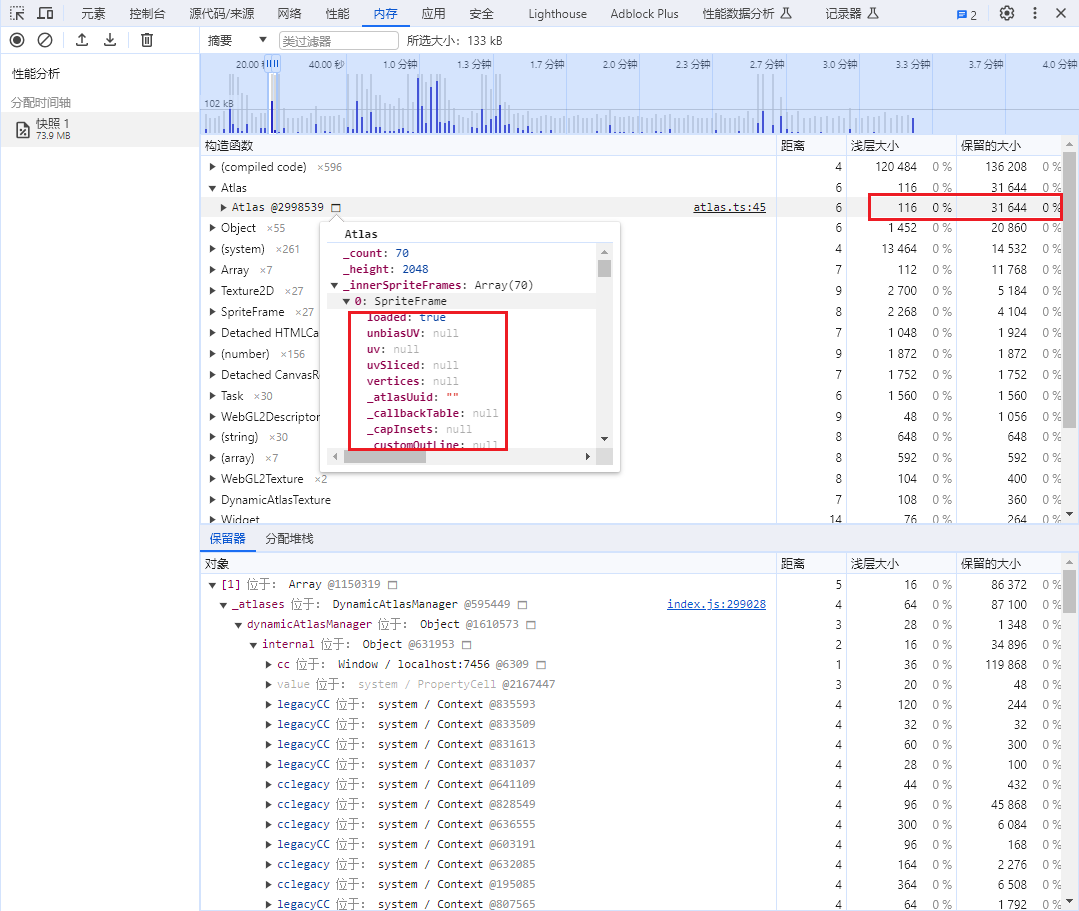
Task: Expand the (compiled code) row
Action: (212, 167)
